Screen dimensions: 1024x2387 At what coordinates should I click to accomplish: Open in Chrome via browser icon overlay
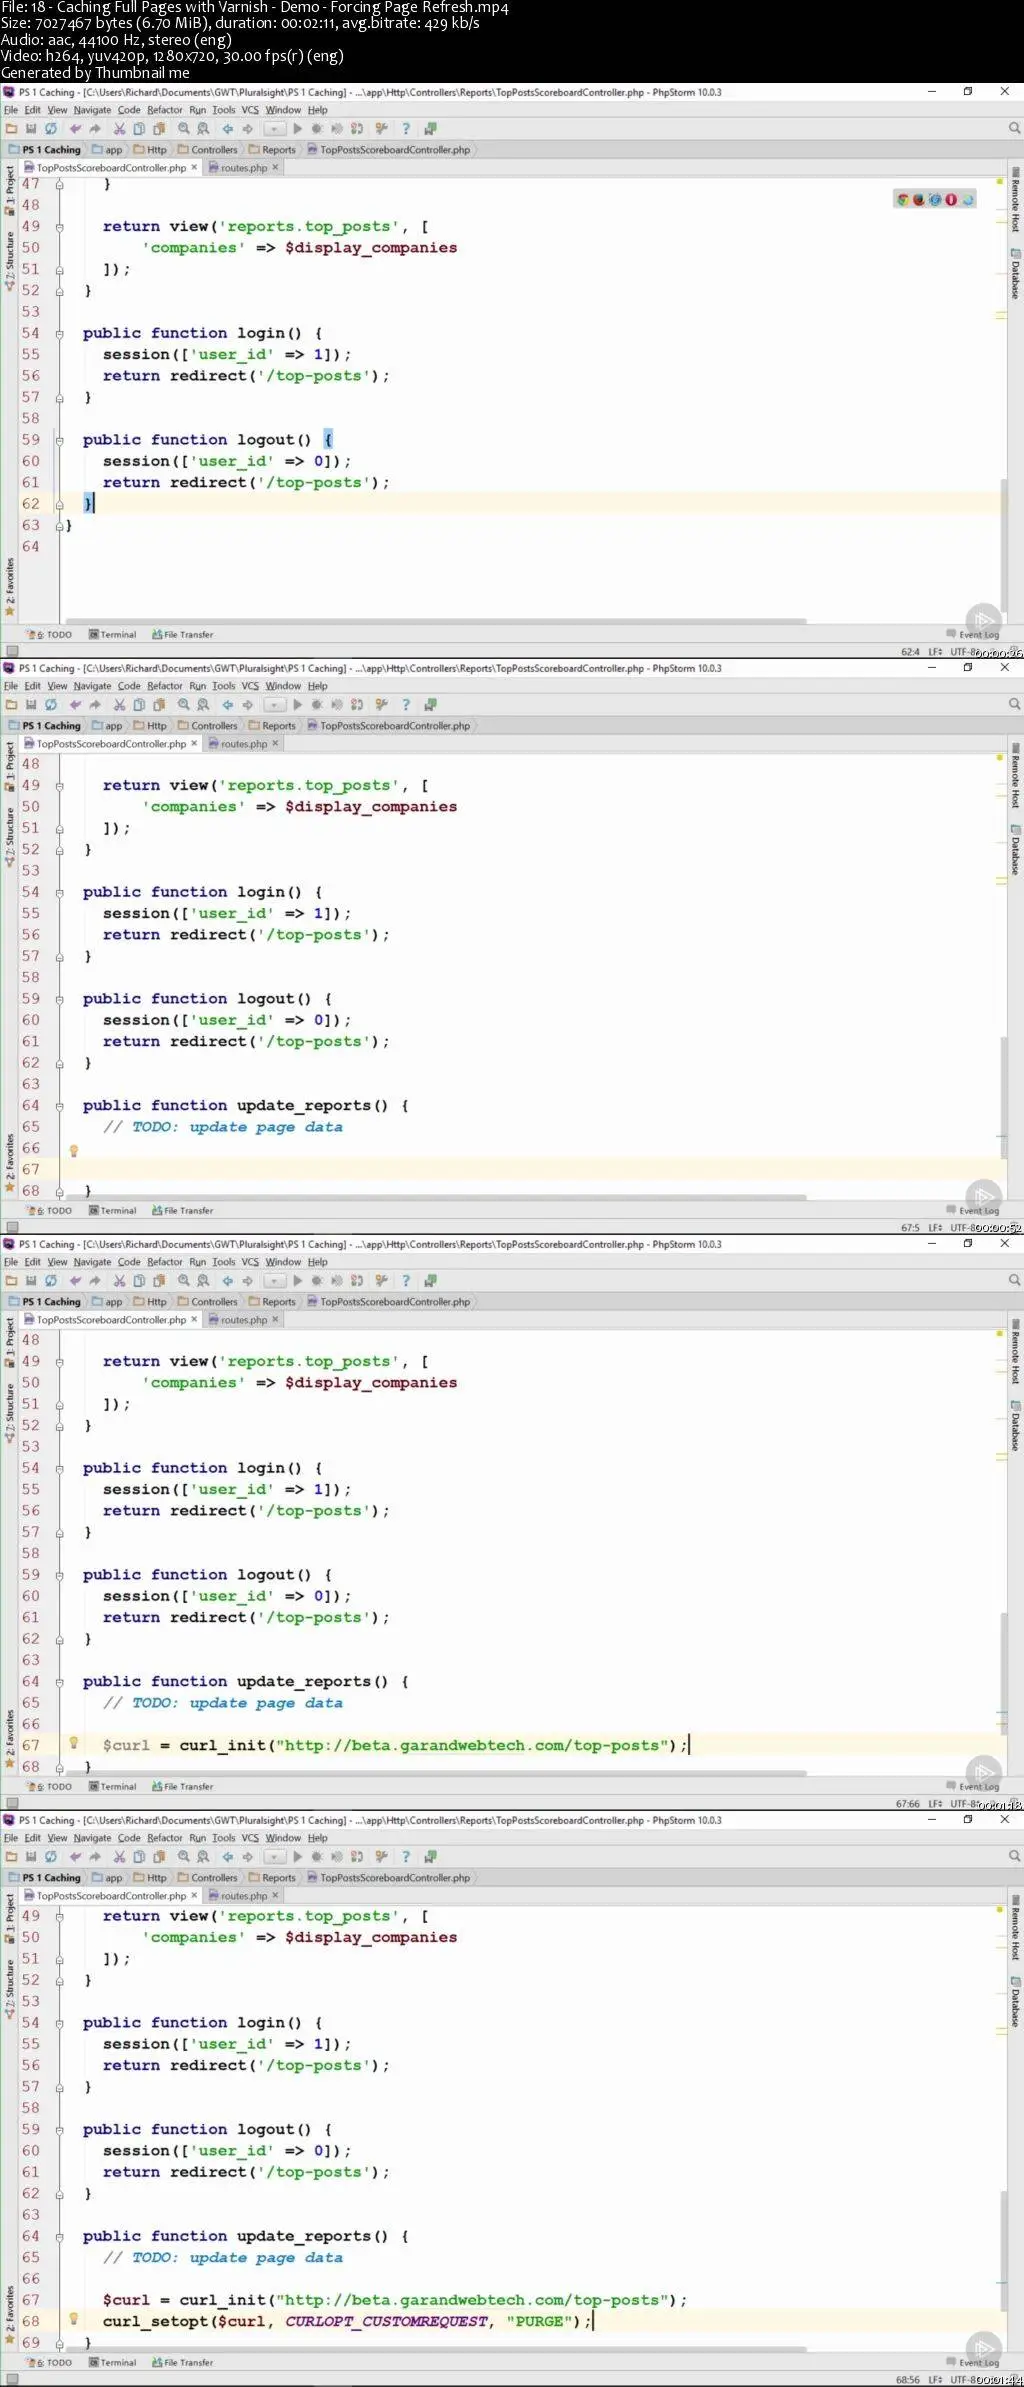point(903,200)
